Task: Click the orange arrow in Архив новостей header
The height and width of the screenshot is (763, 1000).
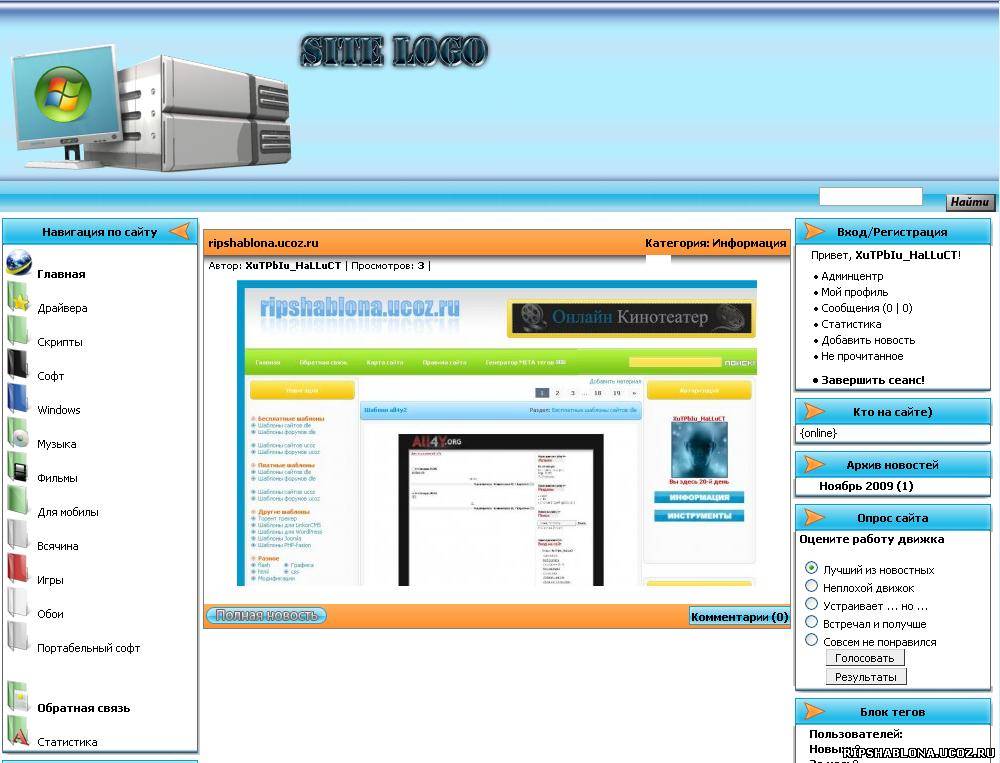Action: [x=814, y=464]
